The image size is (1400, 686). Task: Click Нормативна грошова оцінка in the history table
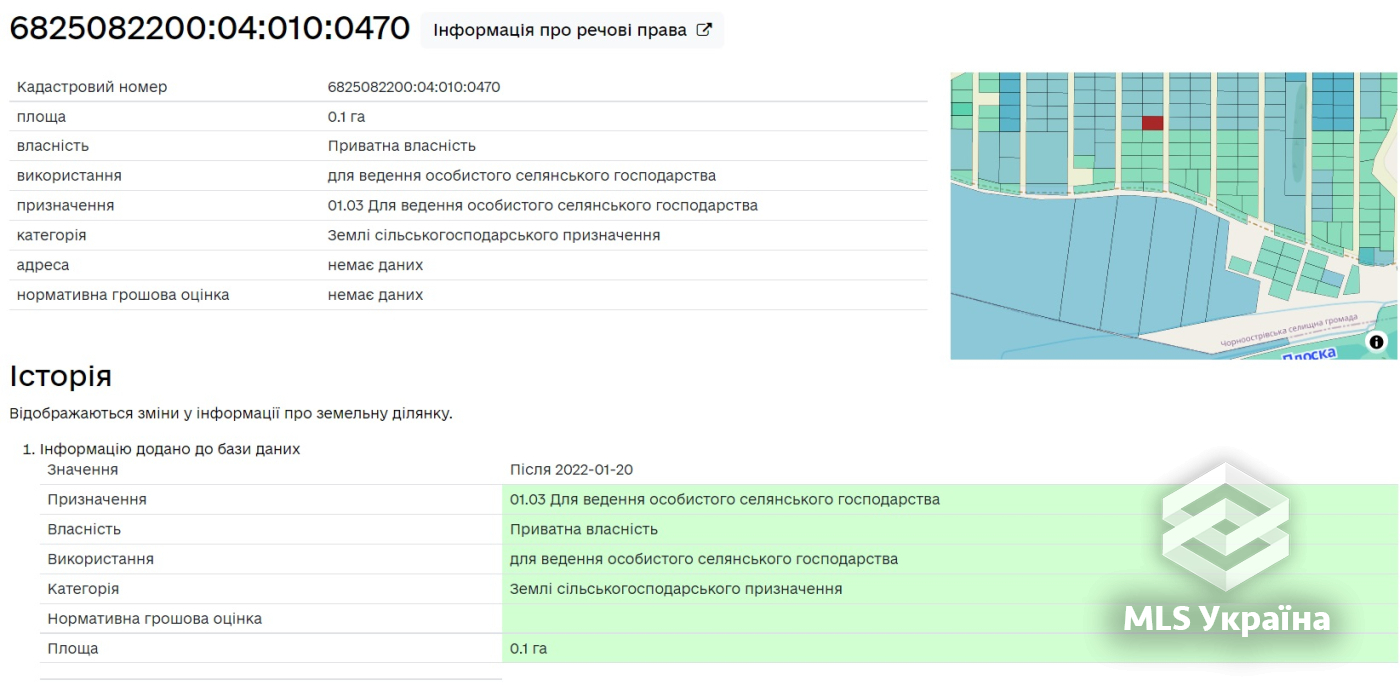tap(155, 619)
